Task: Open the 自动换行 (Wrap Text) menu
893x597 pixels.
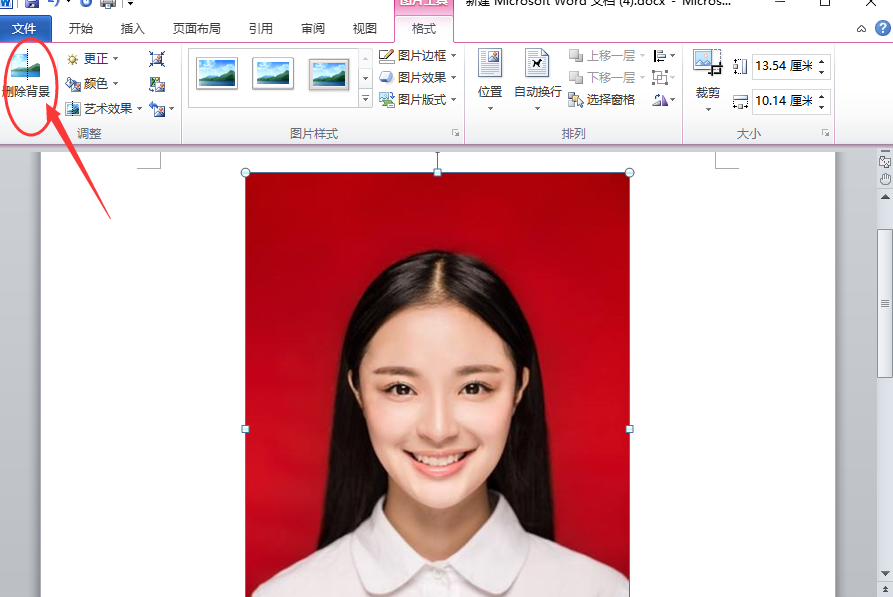Action: tap(537, 79)
